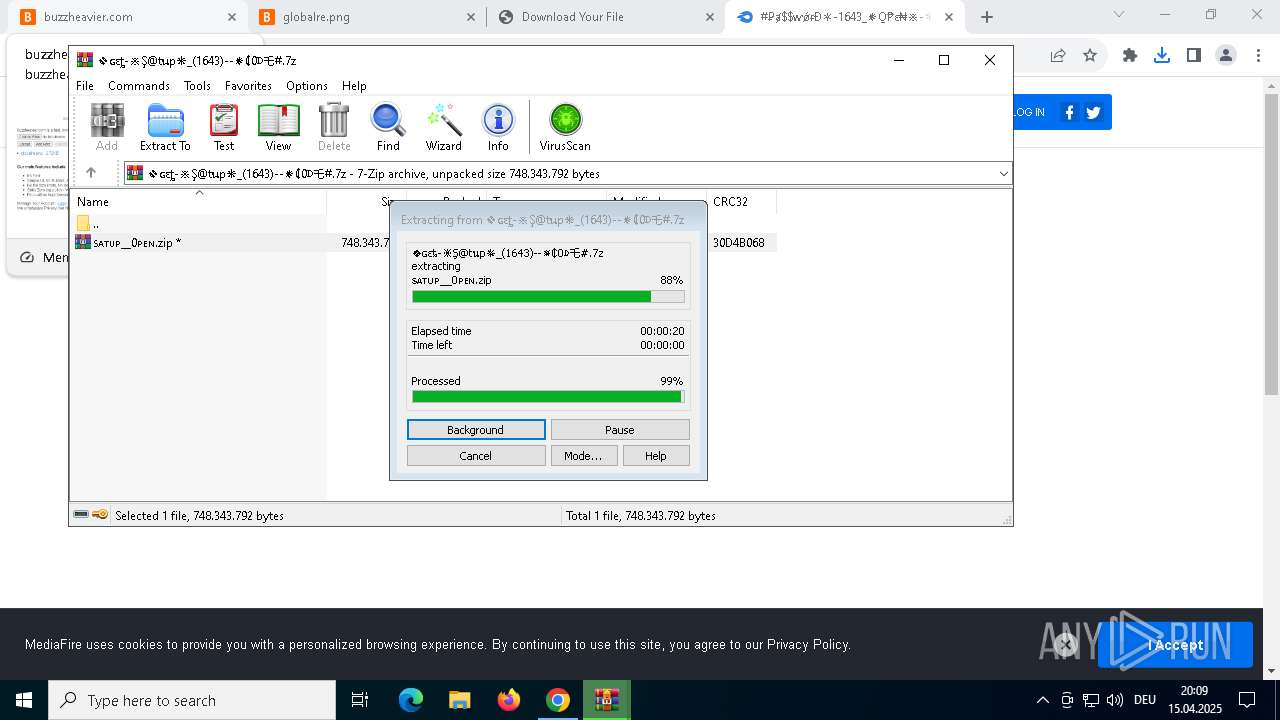Open Microsoft Edge from taskbar
Viewport: 1280px width, 720px height.
tap(411, 700)
